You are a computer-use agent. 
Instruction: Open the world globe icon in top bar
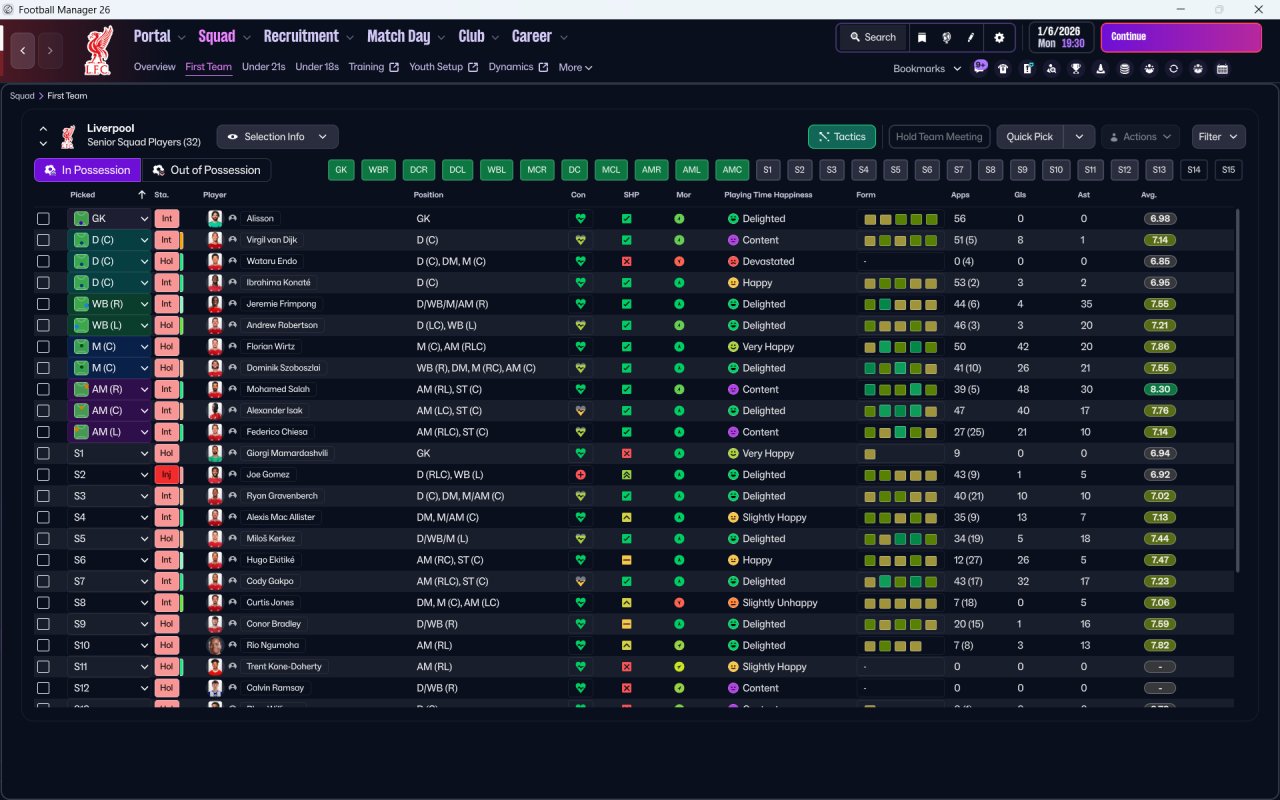946,37
